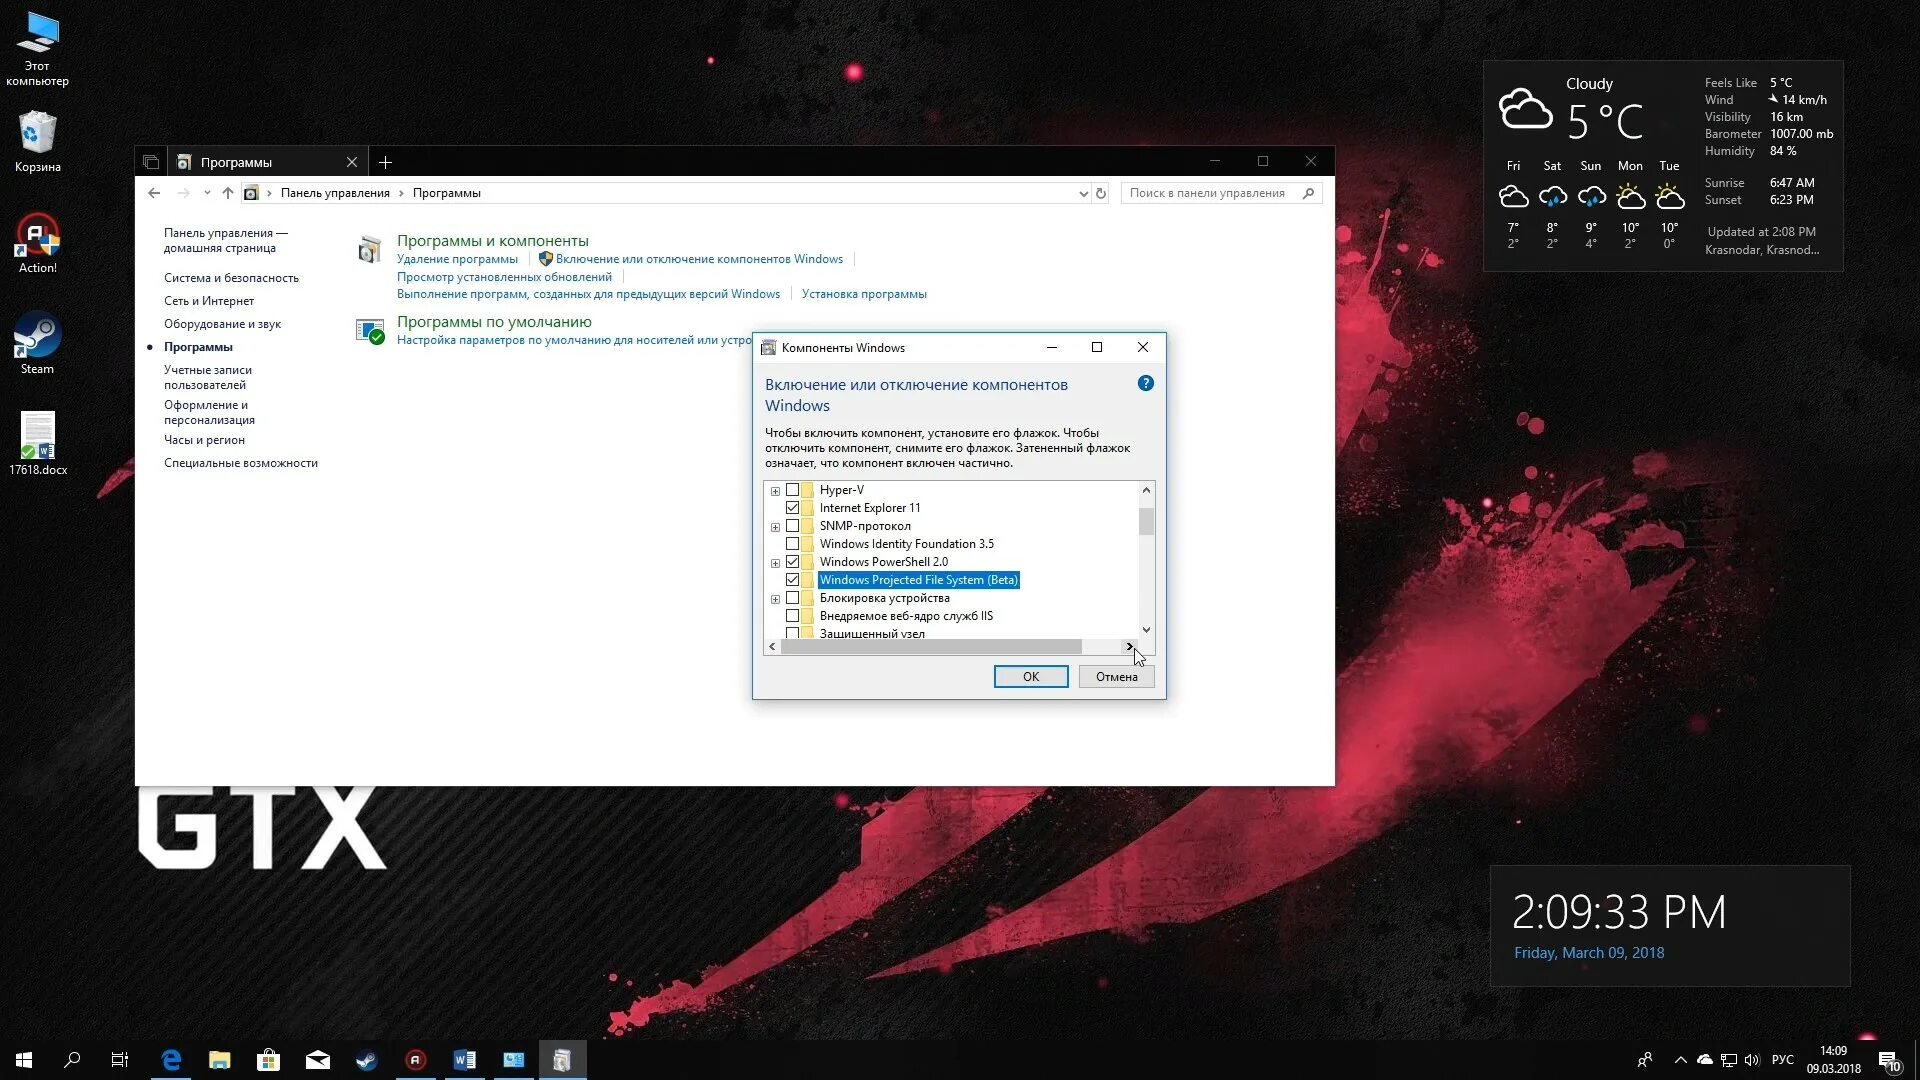Screen dimensions: 1920x1080
Task: Click the back arrow in Control Panel
Action: (x=154, y=193)
